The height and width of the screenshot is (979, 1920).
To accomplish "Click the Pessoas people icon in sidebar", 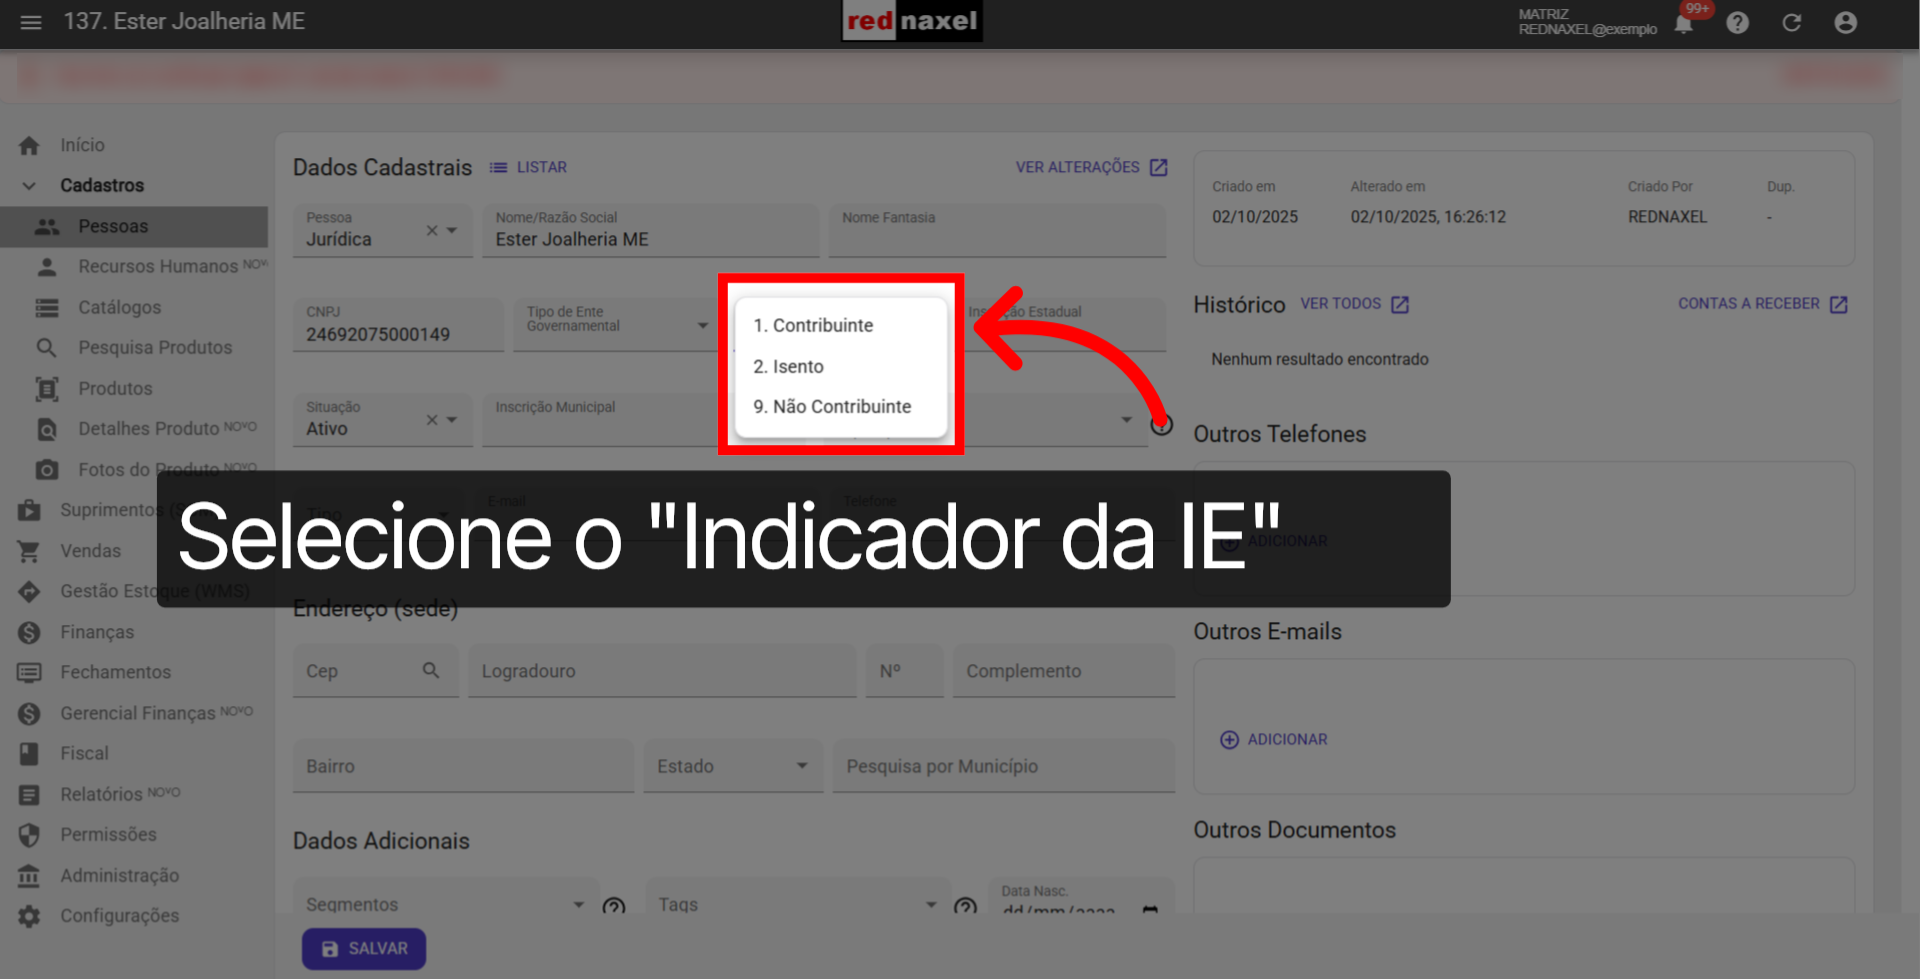I will pyautogui.click(x=47, y=226).
